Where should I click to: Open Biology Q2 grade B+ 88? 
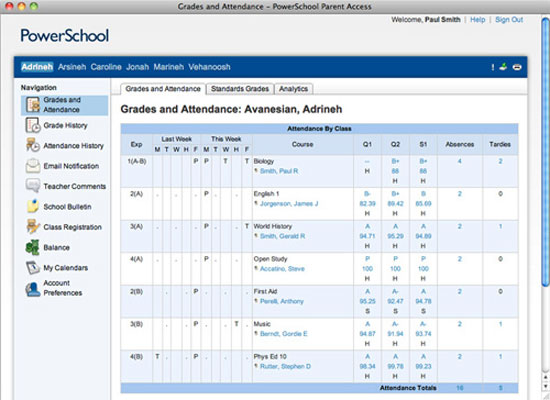tap(395, 166)
